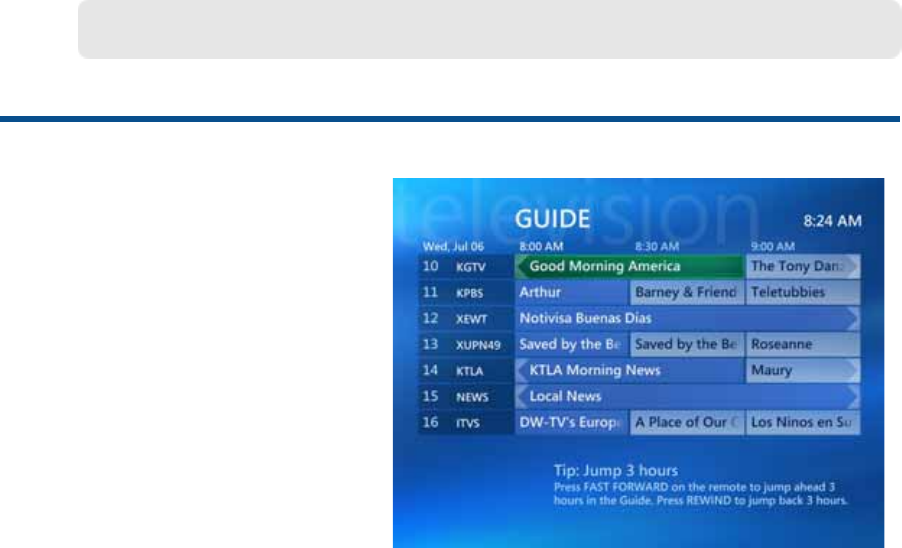Screen dimensions: 902x548
Task: Click the 8:00 AM time header
Action: pyautogui.click(x=541, y=246)
